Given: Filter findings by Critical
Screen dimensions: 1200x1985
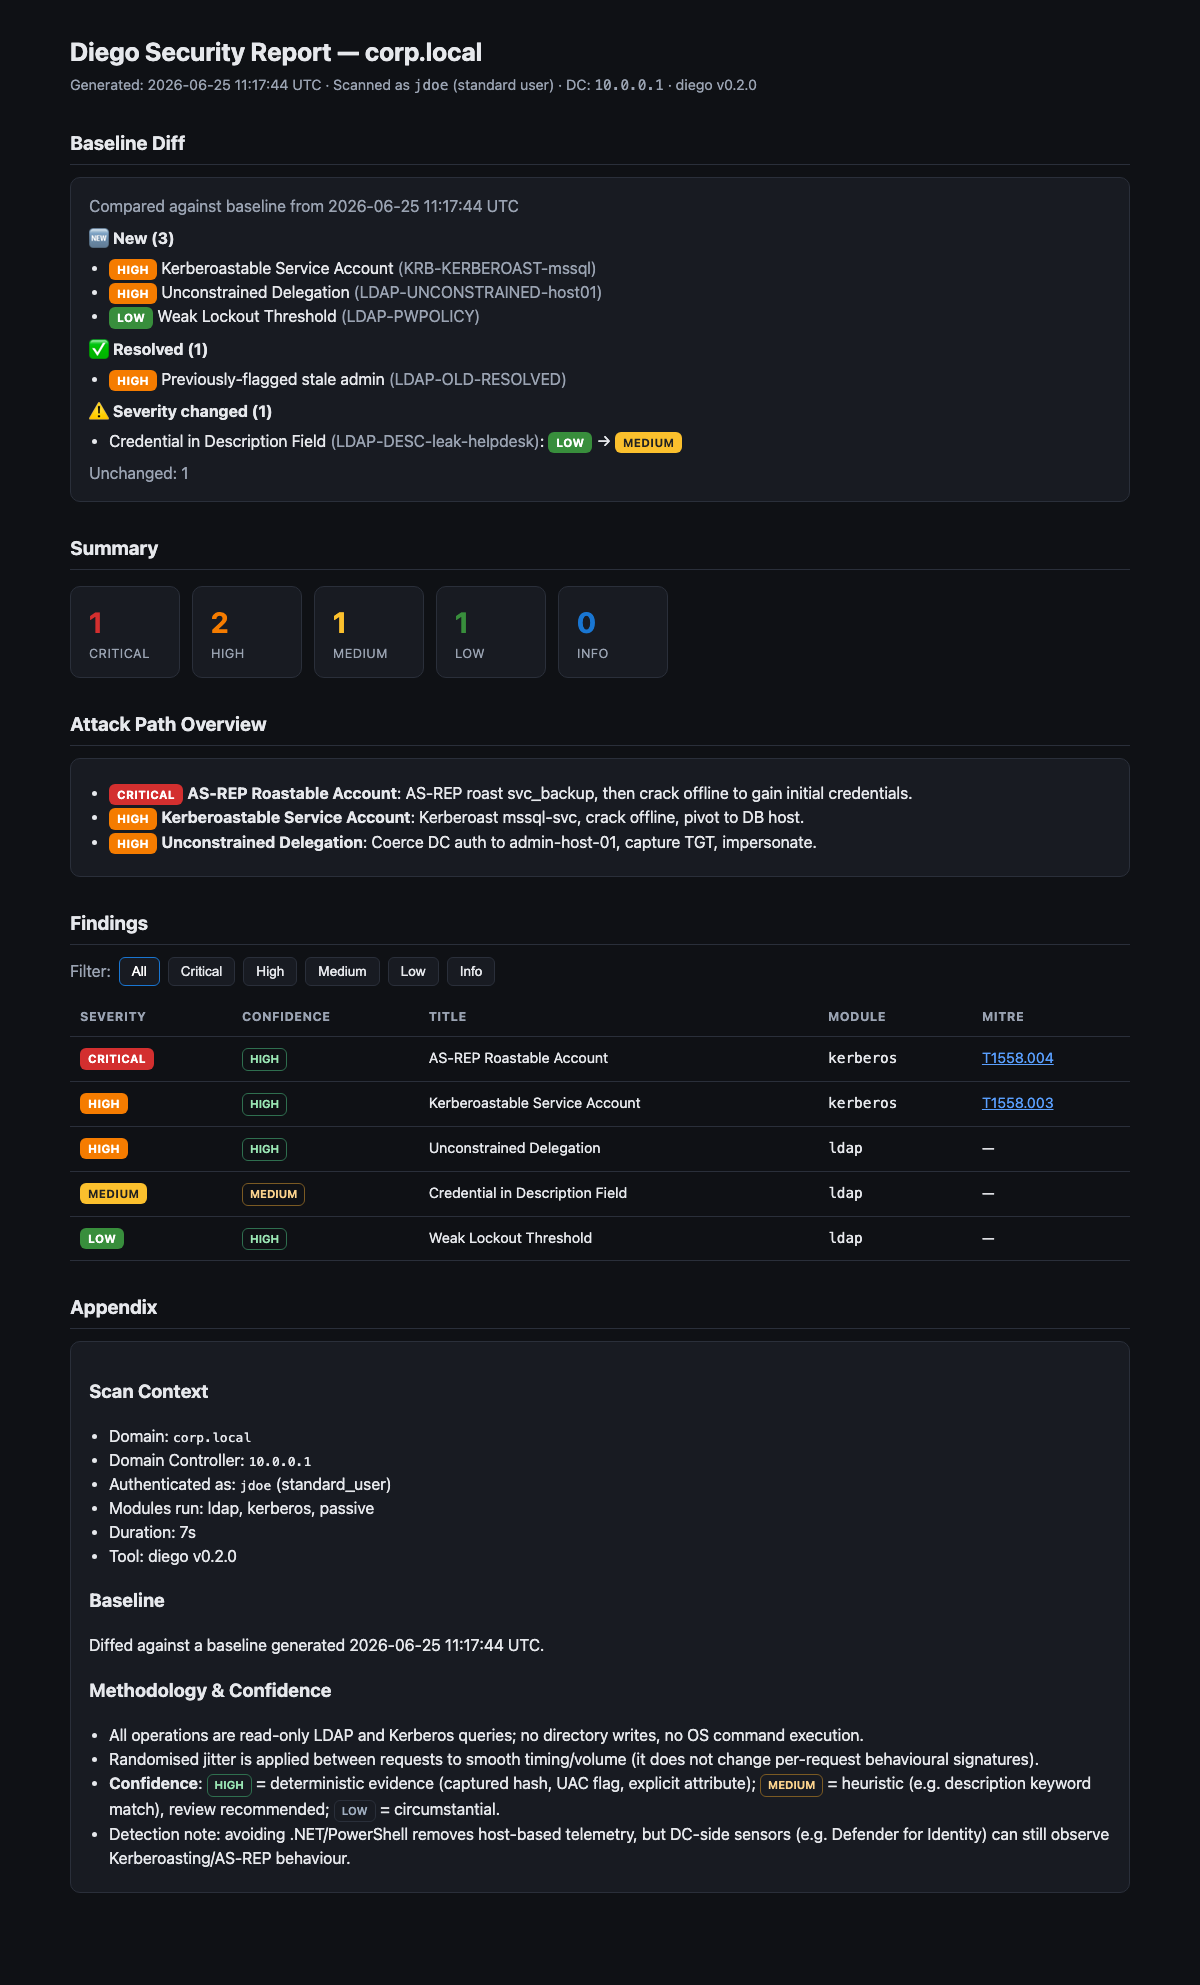Looking at the screenshot, I should (x=201, y=971).
